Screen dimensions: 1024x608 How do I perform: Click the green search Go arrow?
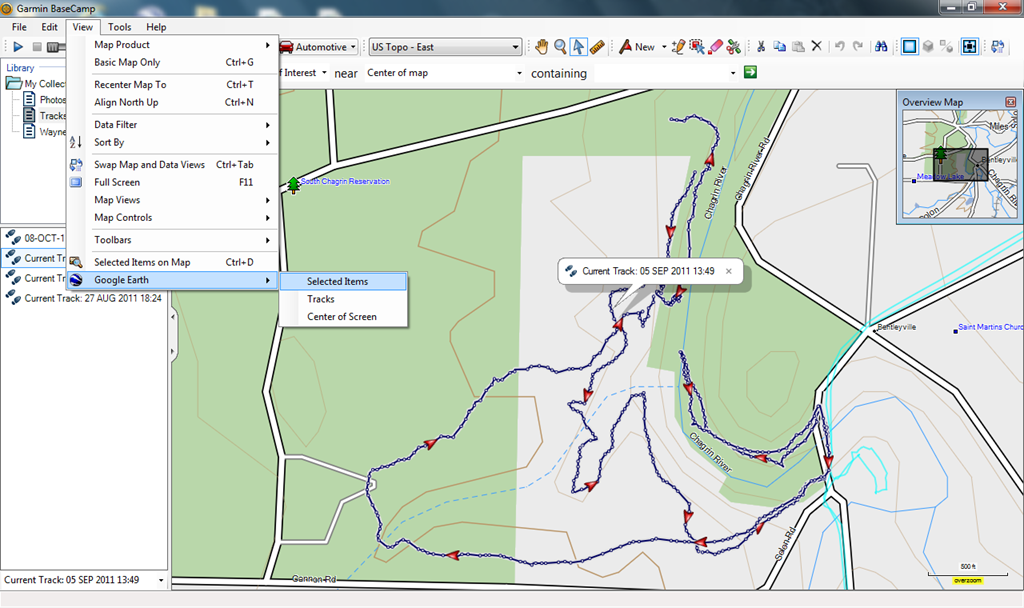click(x=750, y=73)
